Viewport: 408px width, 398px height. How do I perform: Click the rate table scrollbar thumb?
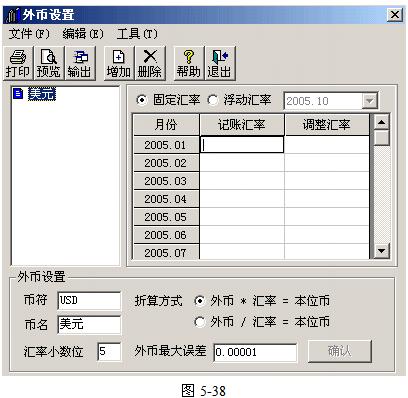(382, 138)
